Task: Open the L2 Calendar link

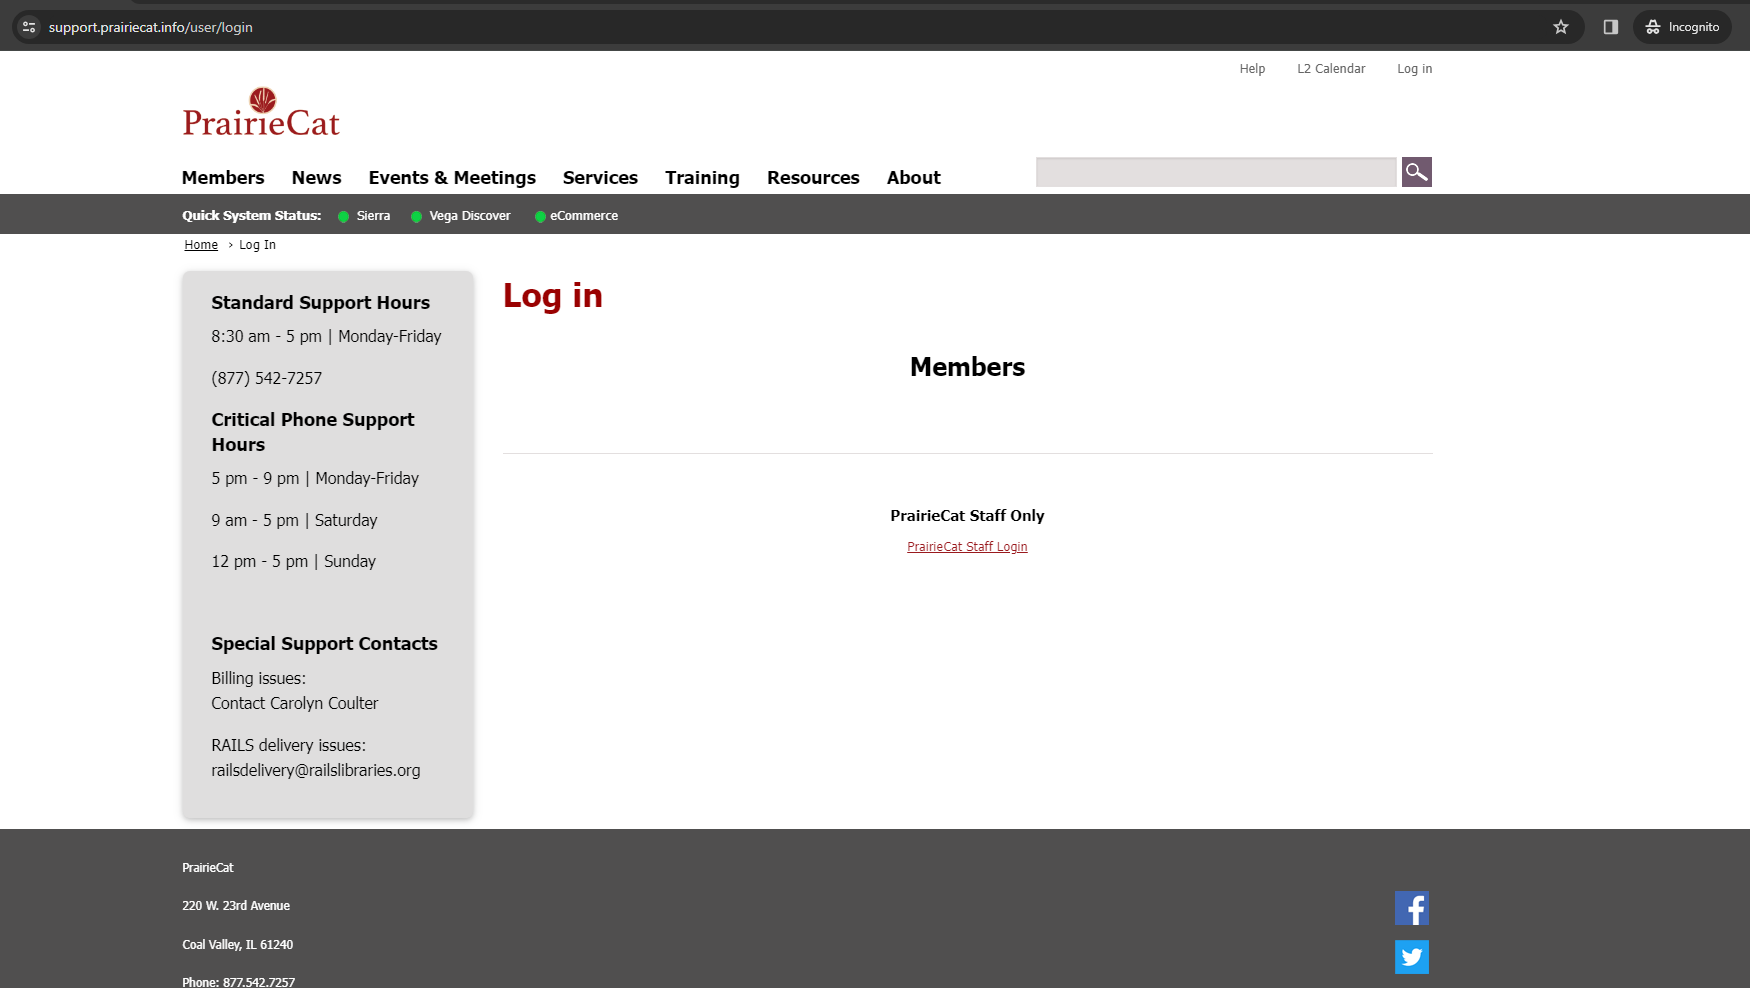Action: coord(1331,68)
